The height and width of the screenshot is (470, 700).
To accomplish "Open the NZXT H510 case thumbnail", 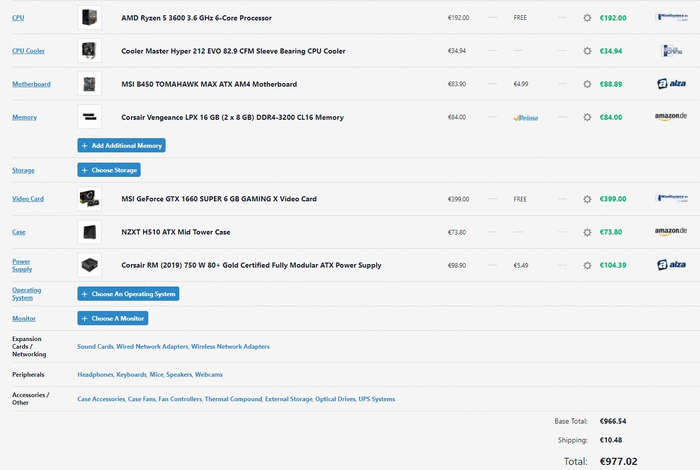I will (x=89, y=232).
